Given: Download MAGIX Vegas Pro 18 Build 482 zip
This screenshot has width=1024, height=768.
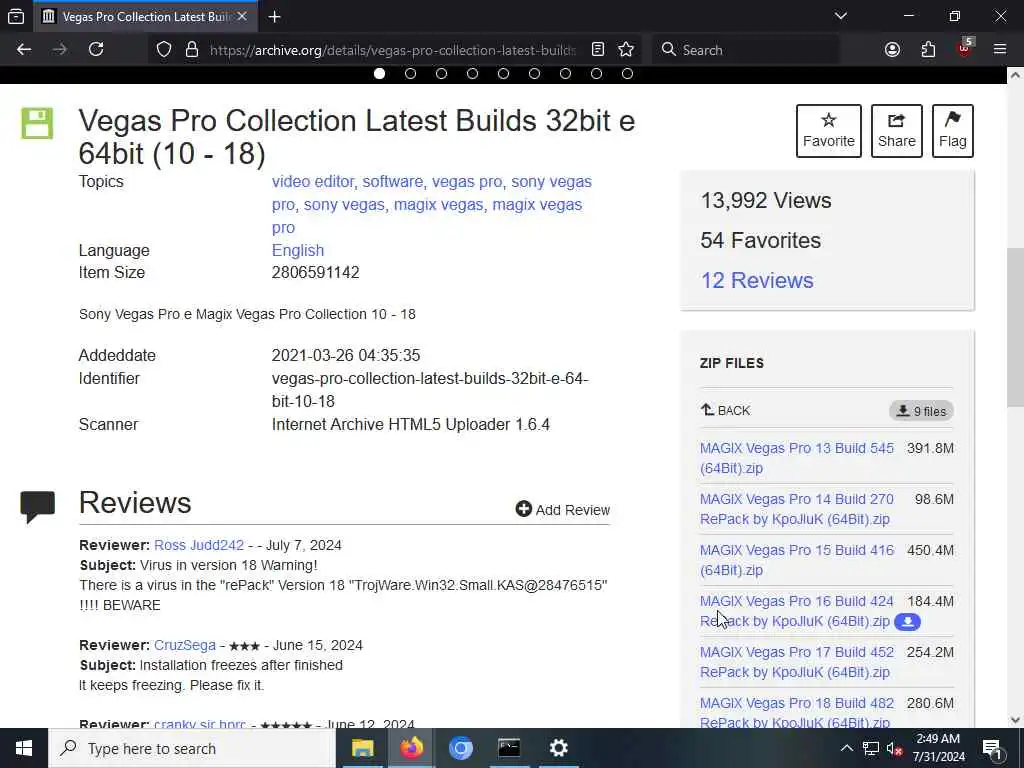Looking at the screenshot, I should (797, 712).
